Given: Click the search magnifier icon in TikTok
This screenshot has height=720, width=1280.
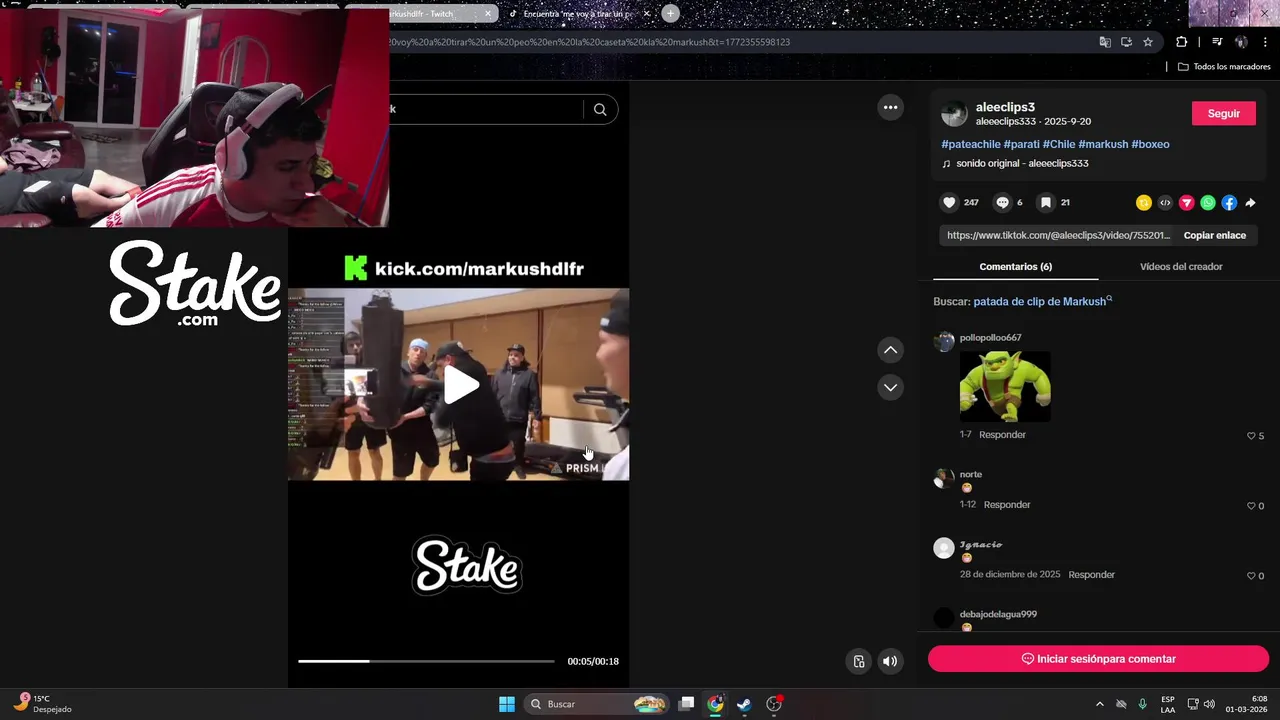Looking at the screenshot, I should (600, 109).
